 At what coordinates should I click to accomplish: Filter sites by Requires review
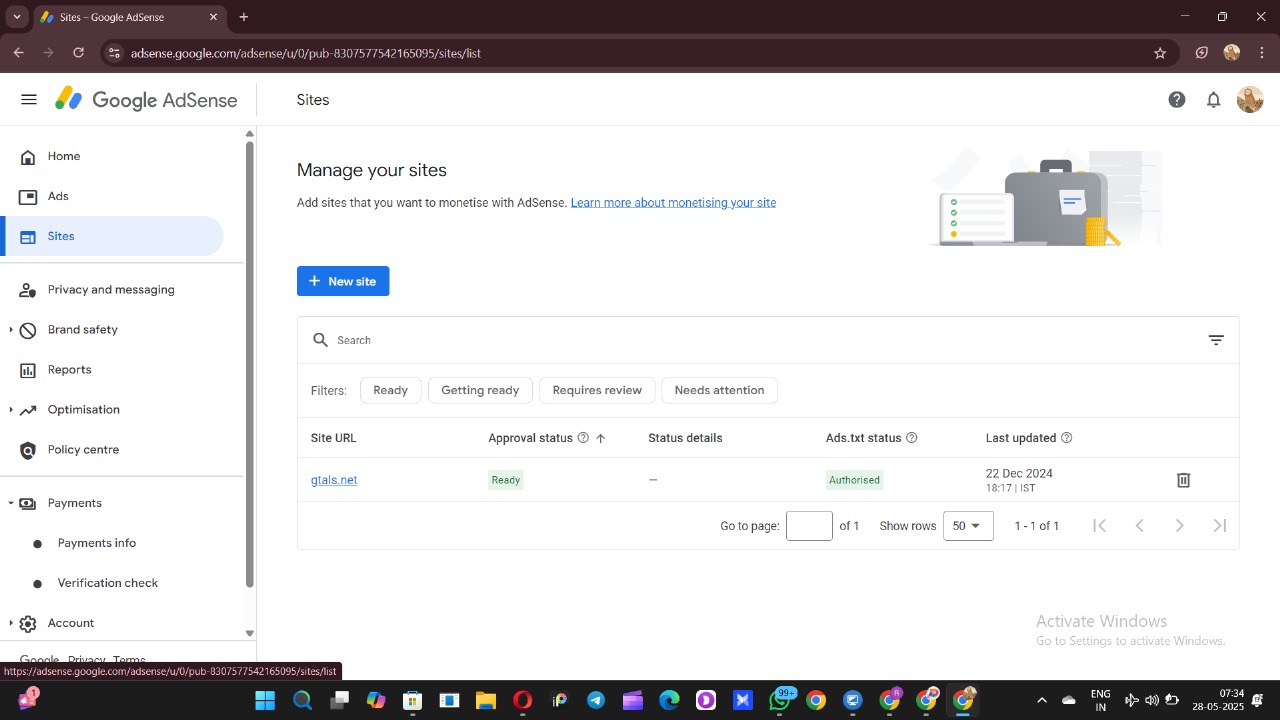[x=597, y=390]
